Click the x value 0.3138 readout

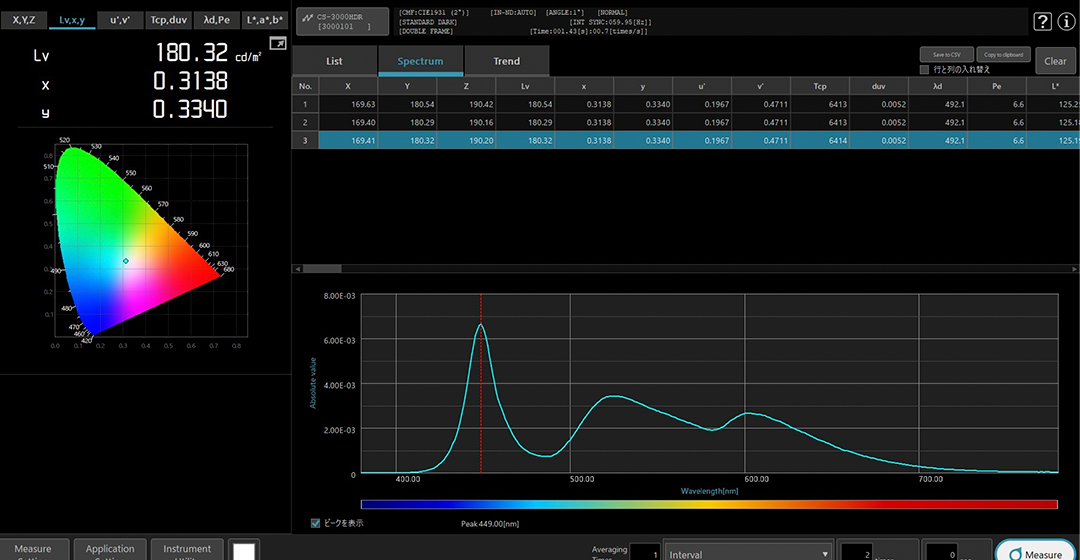click(190, 81)
